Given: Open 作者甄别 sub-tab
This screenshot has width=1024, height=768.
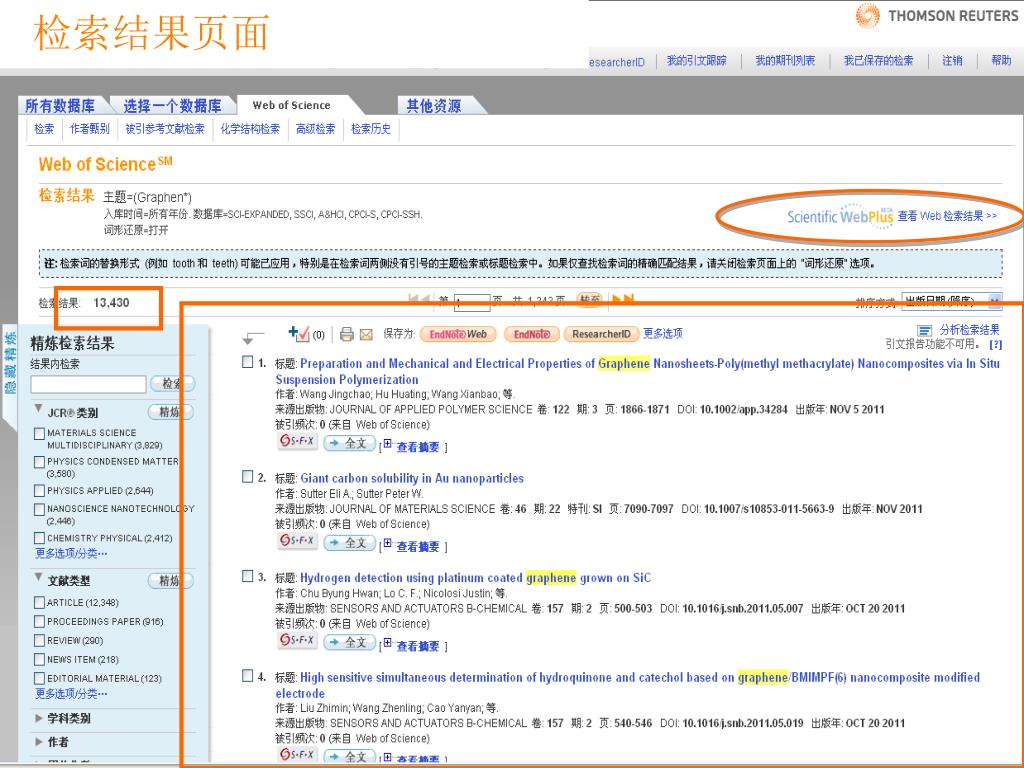Looking at the screenshot, I should pos(89,129).
